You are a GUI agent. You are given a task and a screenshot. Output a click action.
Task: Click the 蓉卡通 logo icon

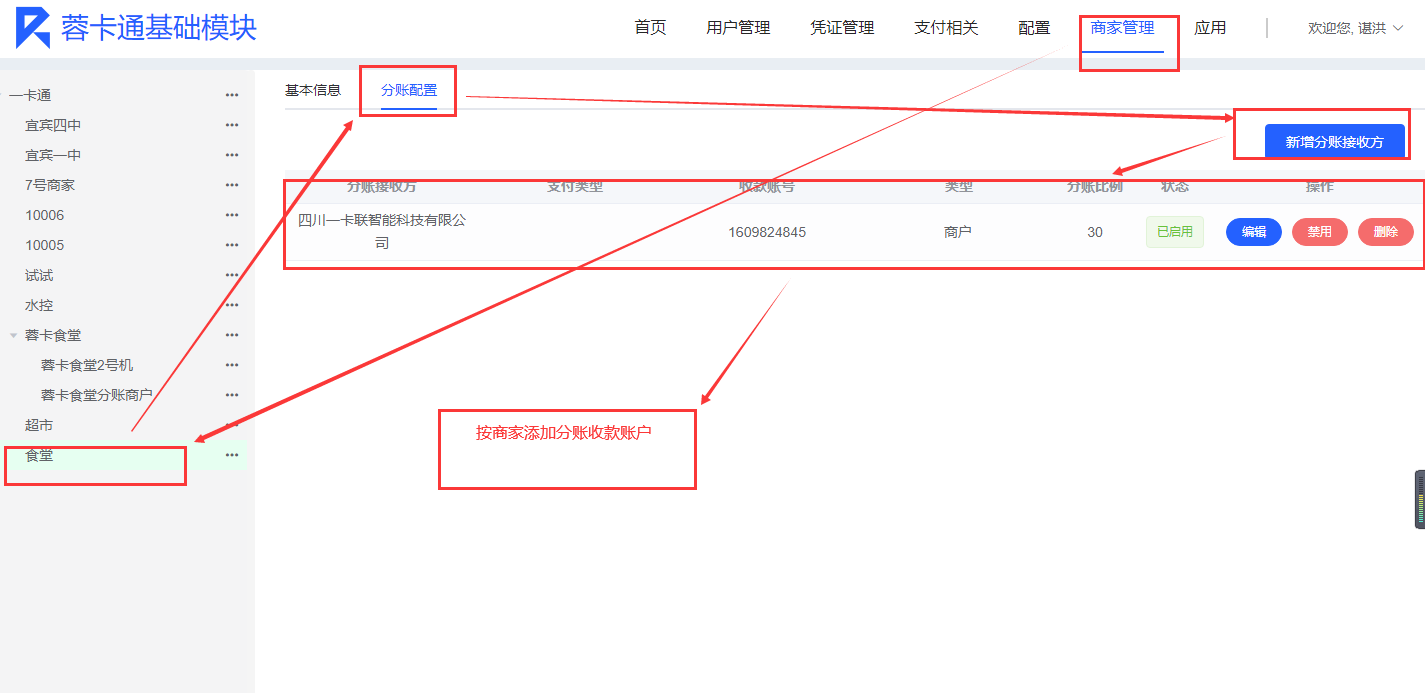(x=33, y=28)
